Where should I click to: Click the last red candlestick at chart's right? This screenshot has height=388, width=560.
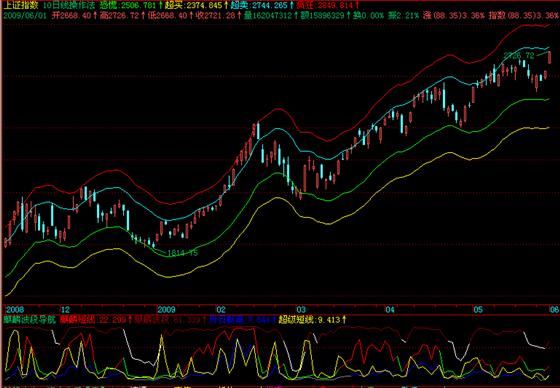pyautogui.click(x=549, y=58)
